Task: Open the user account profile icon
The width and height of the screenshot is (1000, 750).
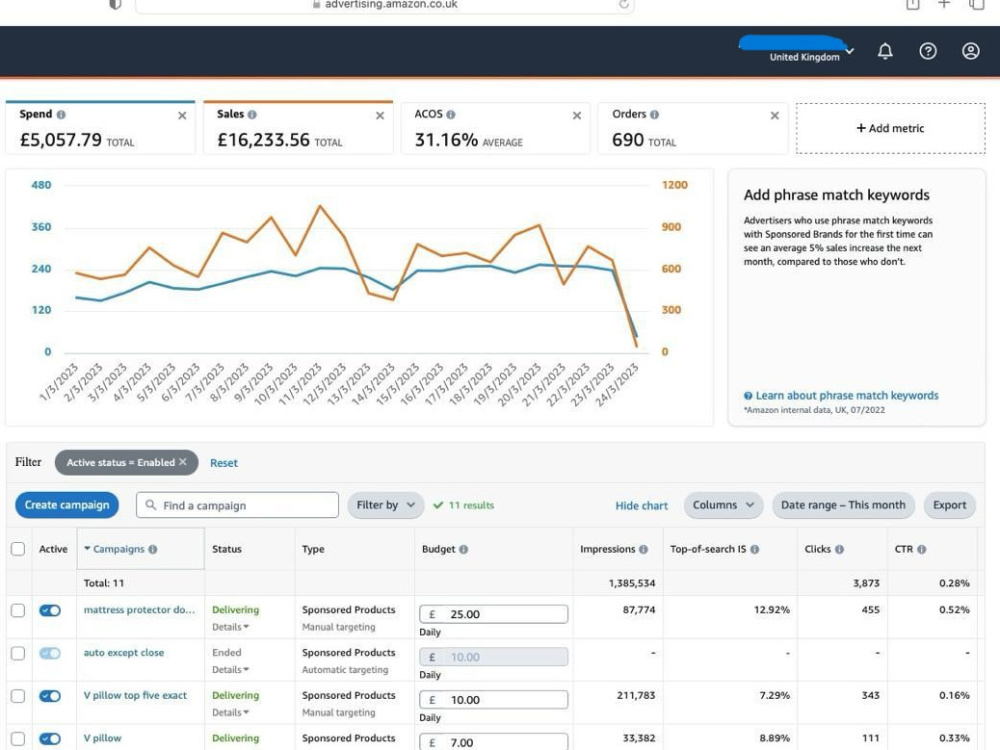Action: [971, 51]
